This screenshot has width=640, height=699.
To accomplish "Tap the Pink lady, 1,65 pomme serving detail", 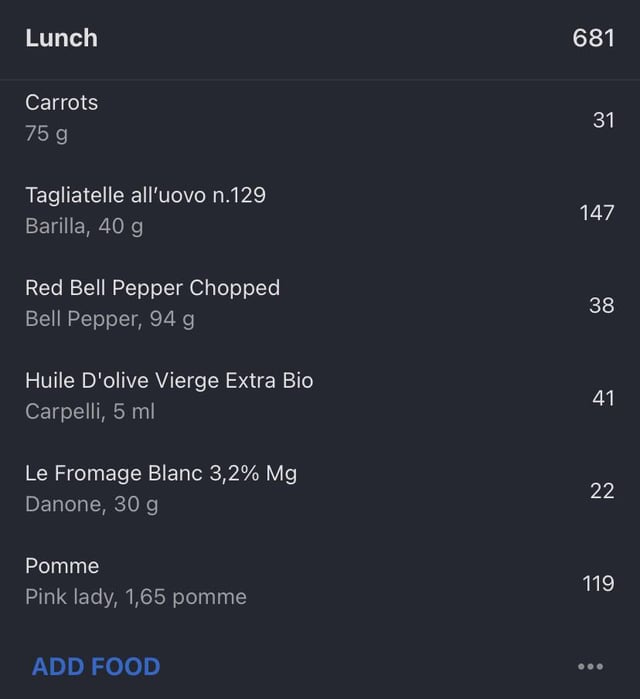I will click(x=136, y=597).
